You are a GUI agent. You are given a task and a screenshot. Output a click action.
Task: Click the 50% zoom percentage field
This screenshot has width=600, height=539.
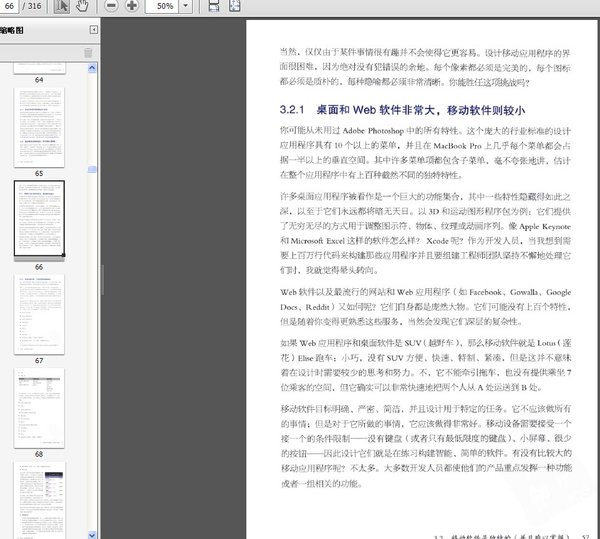pos(165,6)
